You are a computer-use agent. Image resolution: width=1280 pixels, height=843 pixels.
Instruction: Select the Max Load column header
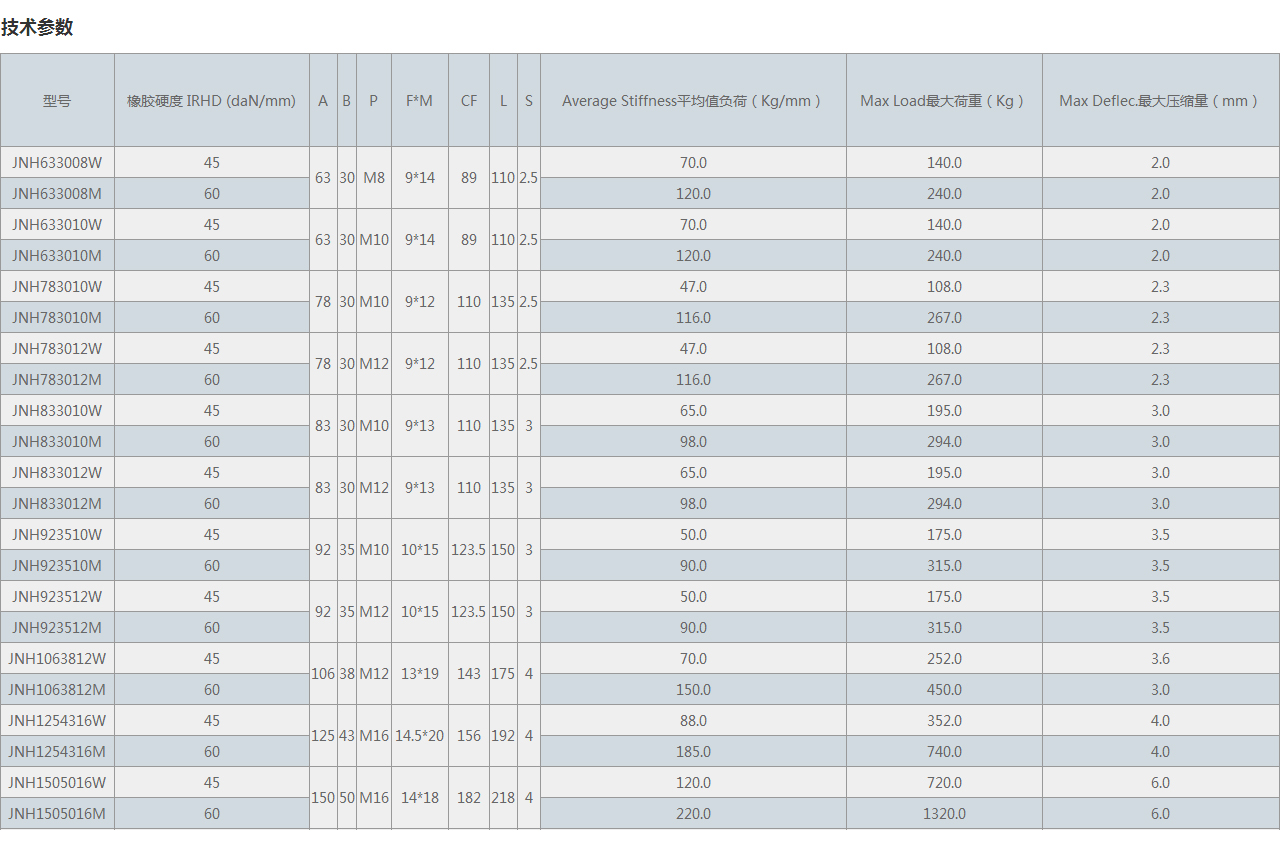point(943,101)
